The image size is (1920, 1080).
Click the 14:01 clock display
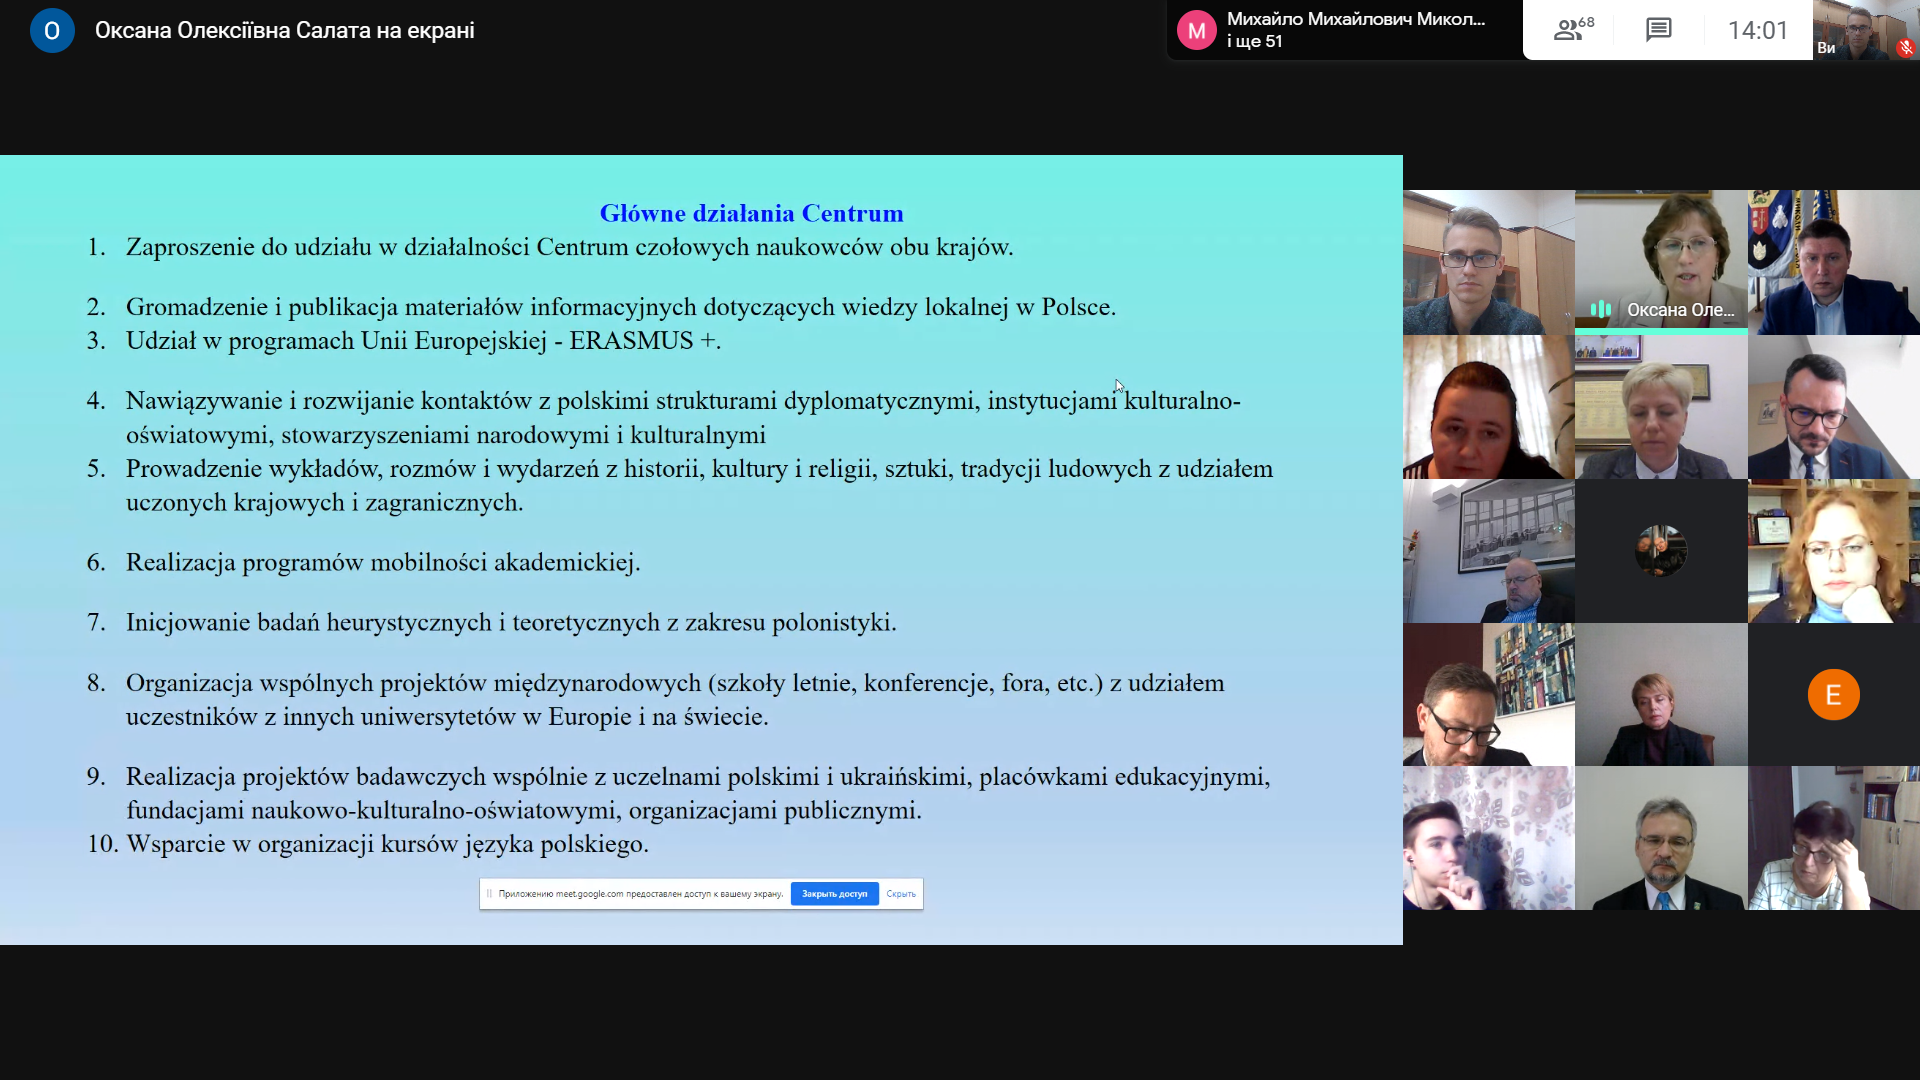[x=1757, y=30]
